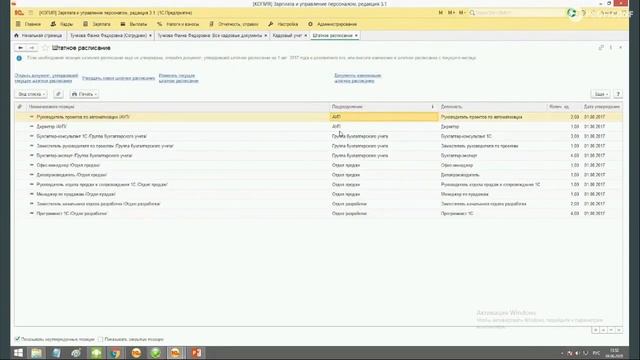Open the 1C main menu hamburger icon
Screen dimensions: 640x360
point(30,13)
